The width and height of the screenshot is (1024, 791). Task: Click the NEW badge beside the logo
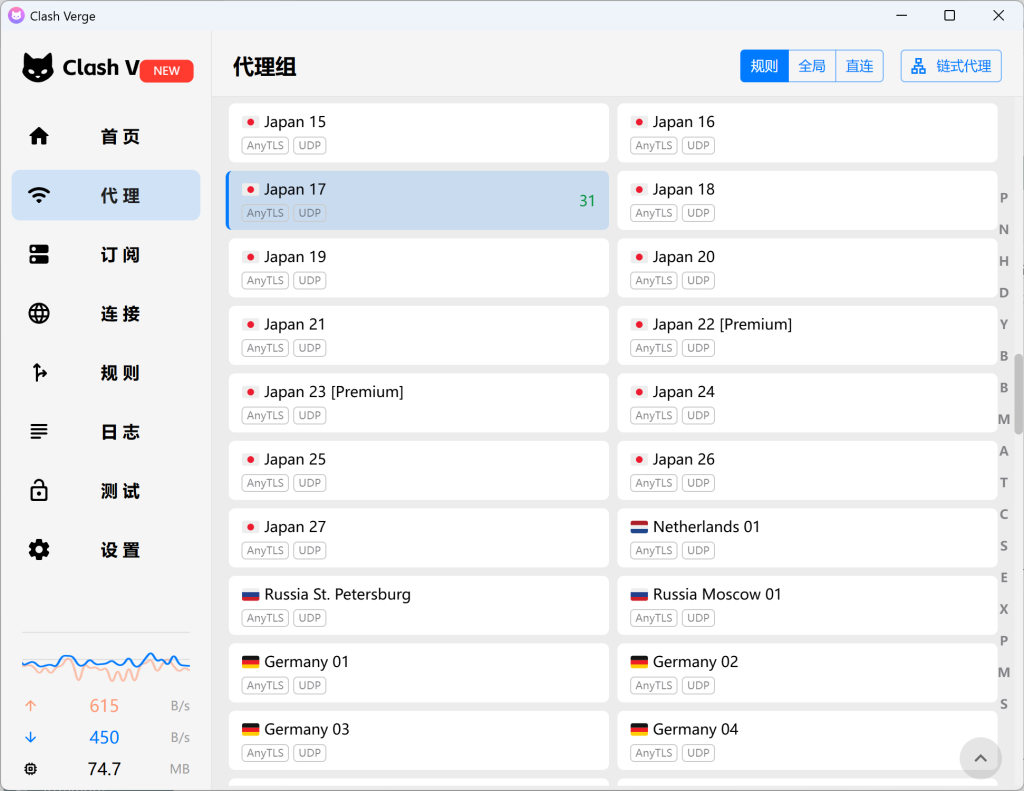tap(167, 71)
